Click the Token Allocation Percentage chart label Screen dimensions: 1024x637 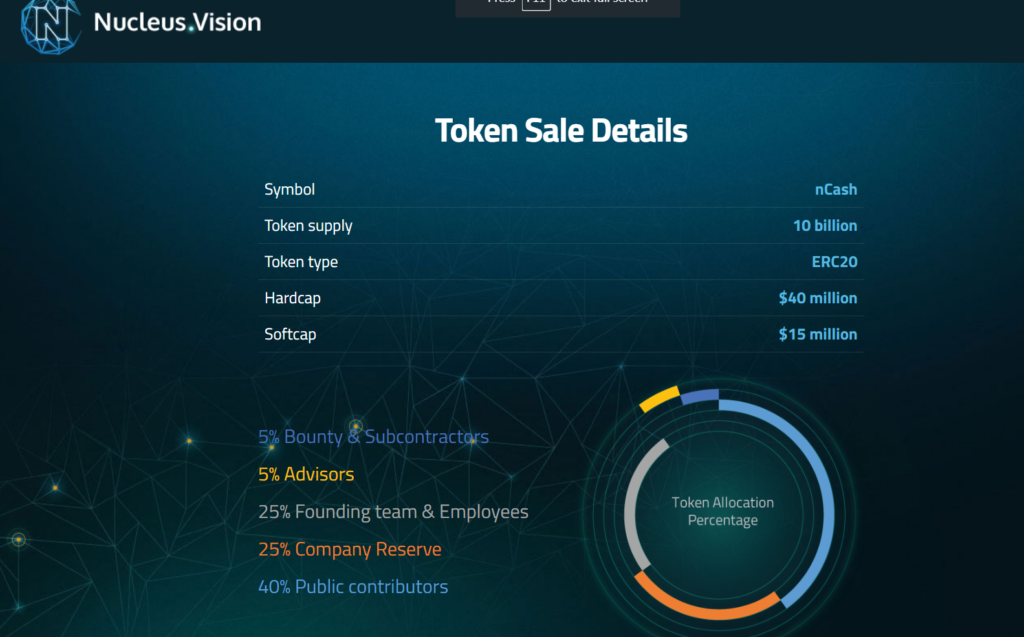[x=723, y=512]
